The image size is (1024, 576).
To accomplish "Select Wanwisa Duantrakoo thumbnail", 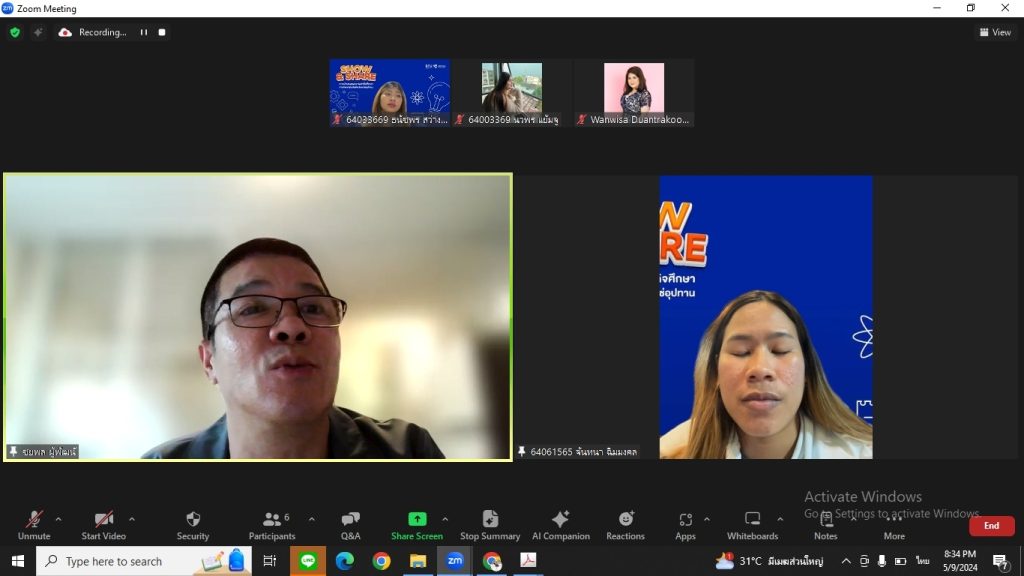I will click(x=634, y=93).
